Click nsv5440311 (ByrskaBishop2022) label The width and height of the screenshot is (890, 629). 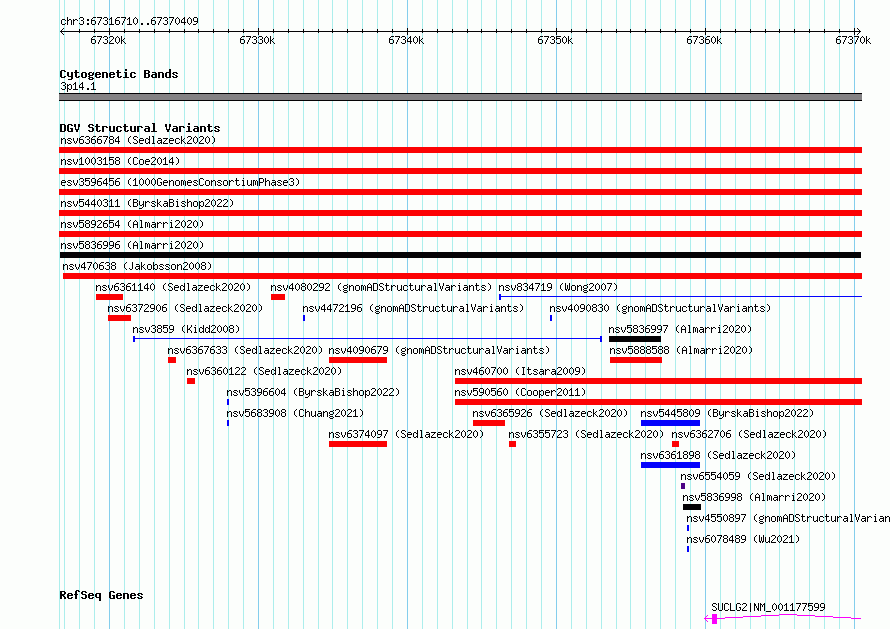147,203
